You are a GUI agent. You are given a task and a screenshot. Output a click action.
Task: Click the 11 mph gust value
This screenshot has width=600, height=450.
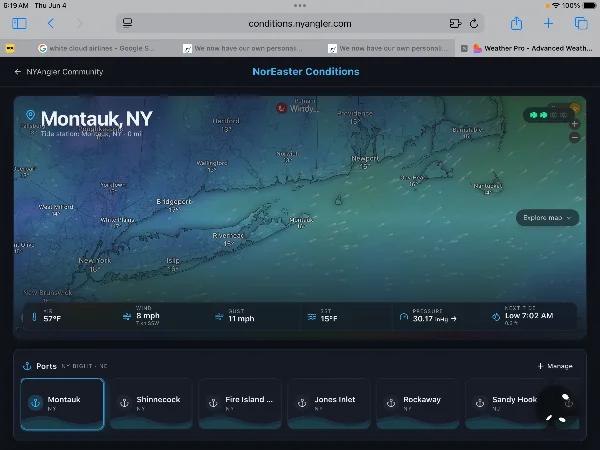click(241, 318)
